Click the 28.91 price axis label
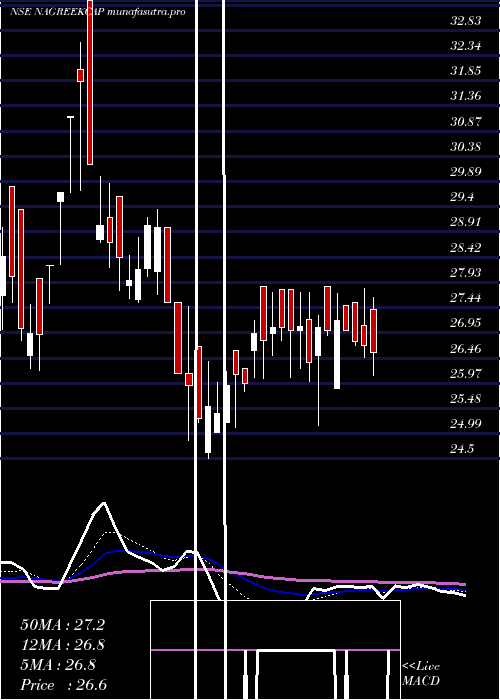The height and width of the screenshot is (700, 500). 466,222
